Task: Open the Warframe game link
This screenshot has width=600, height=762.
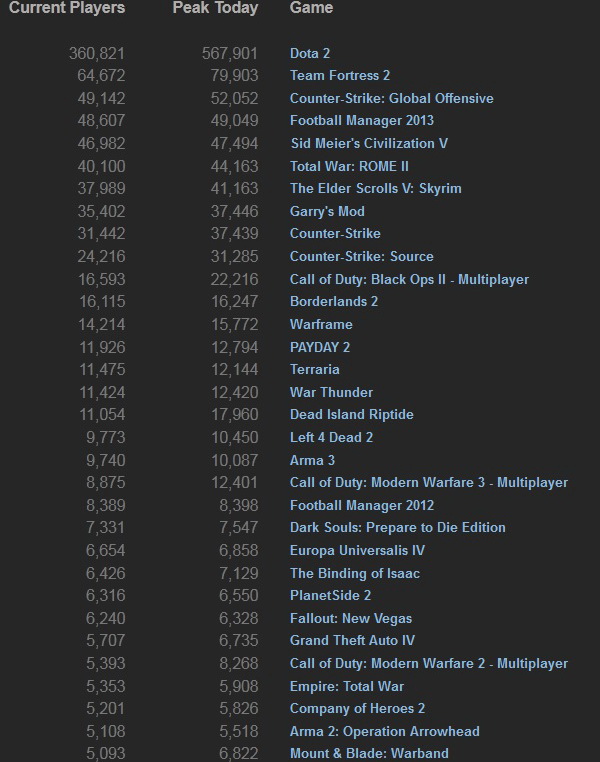Action: (321, 324)
